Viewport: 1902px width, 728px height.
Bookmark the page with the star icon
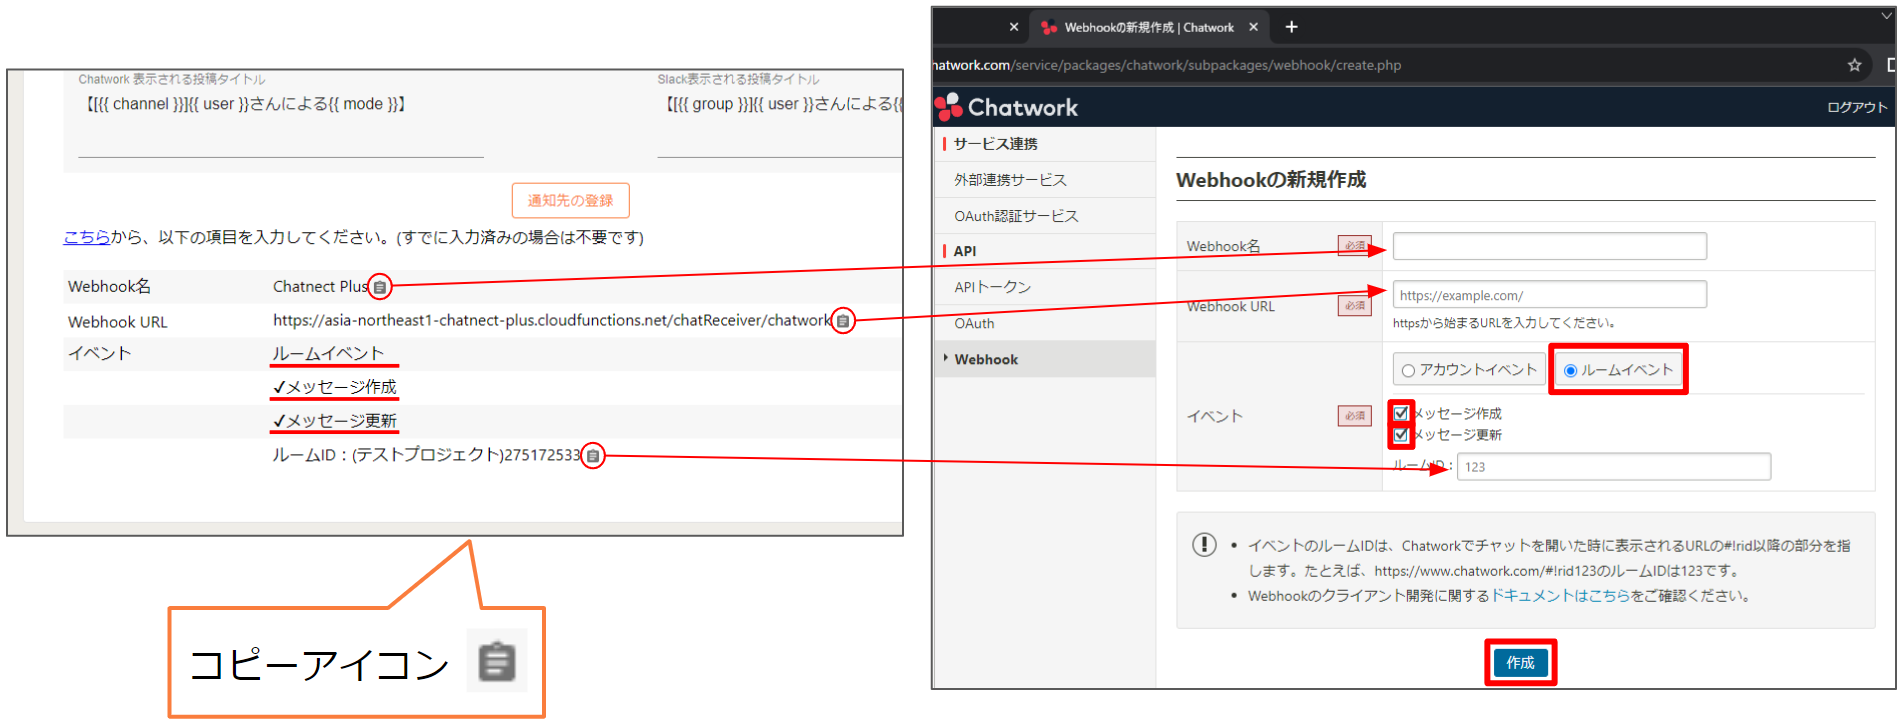click(1854, 65)
